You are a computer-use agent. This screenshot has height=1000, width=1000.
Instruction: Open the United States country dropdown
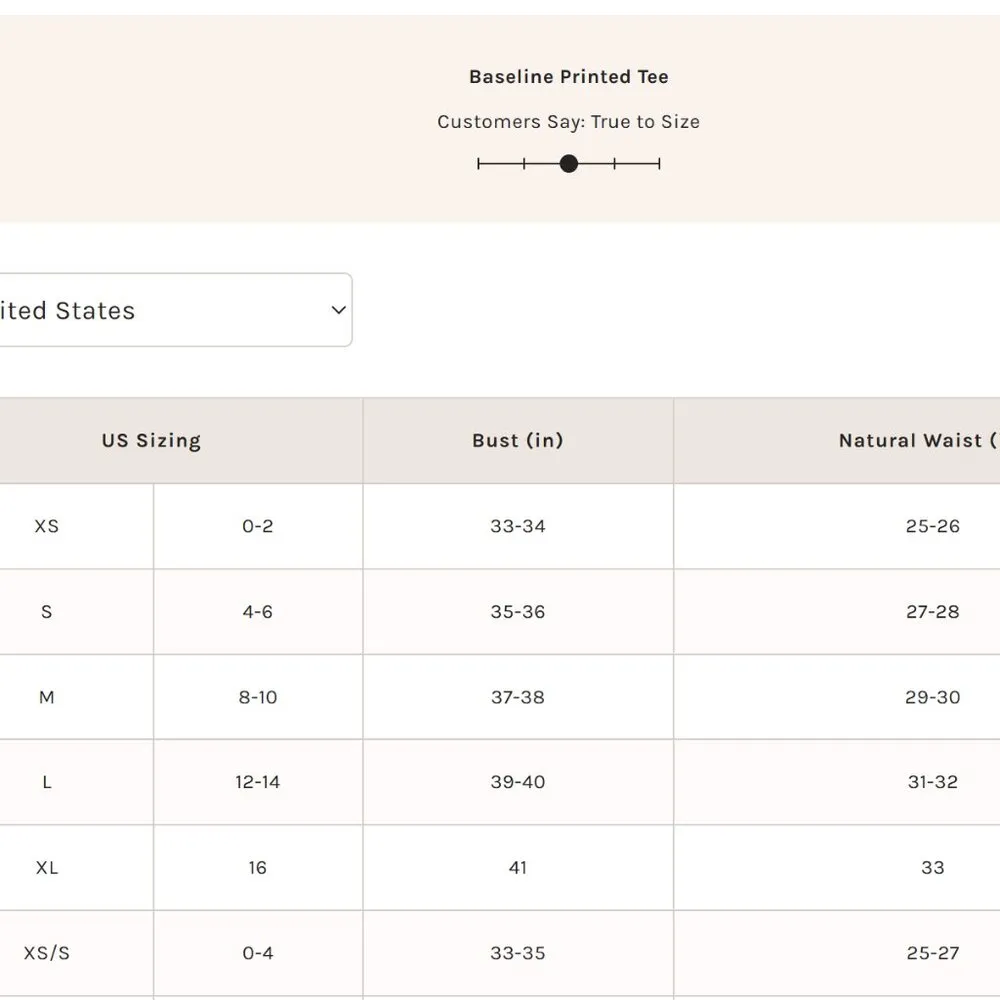(x=170, y=310)
